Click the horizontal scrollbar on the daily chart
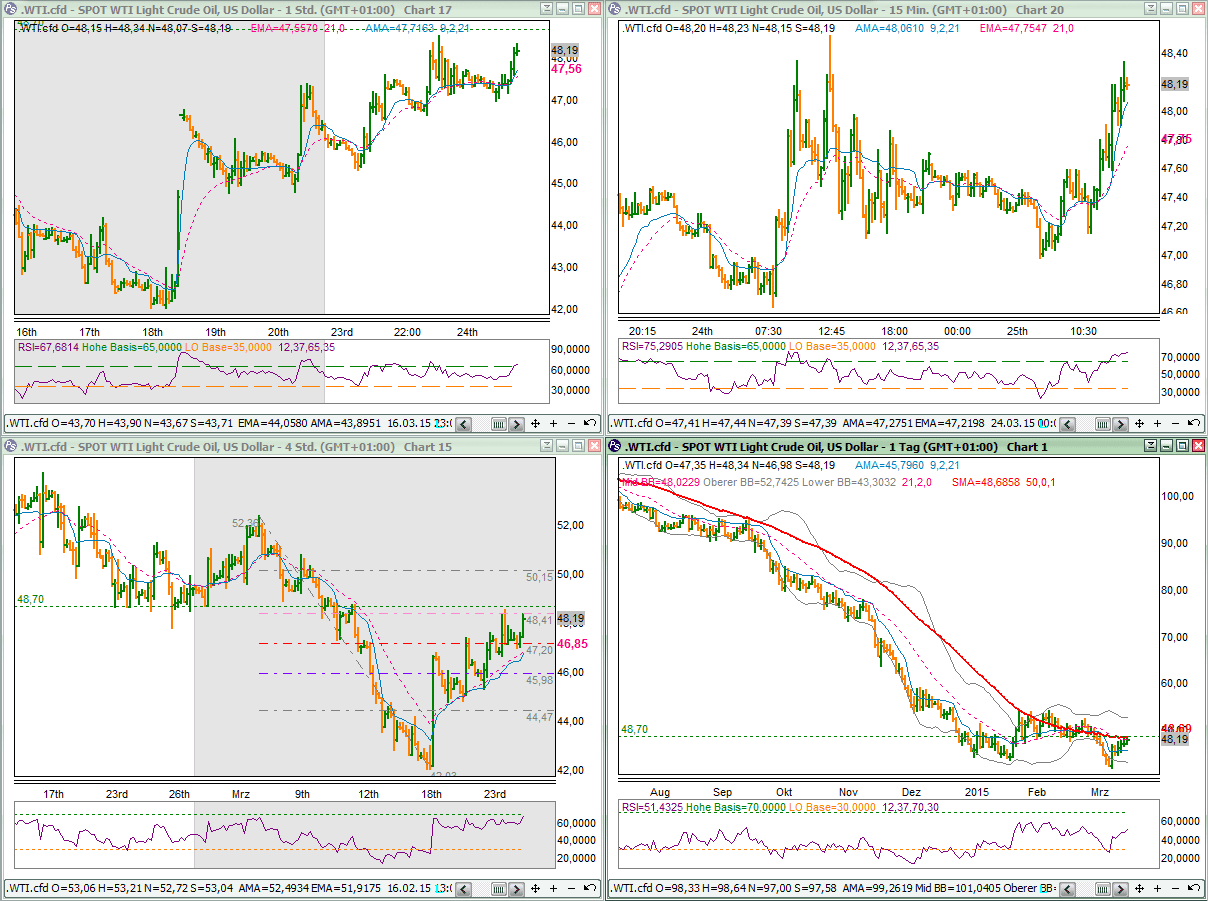1208x901 pixels. (1085, 887)
